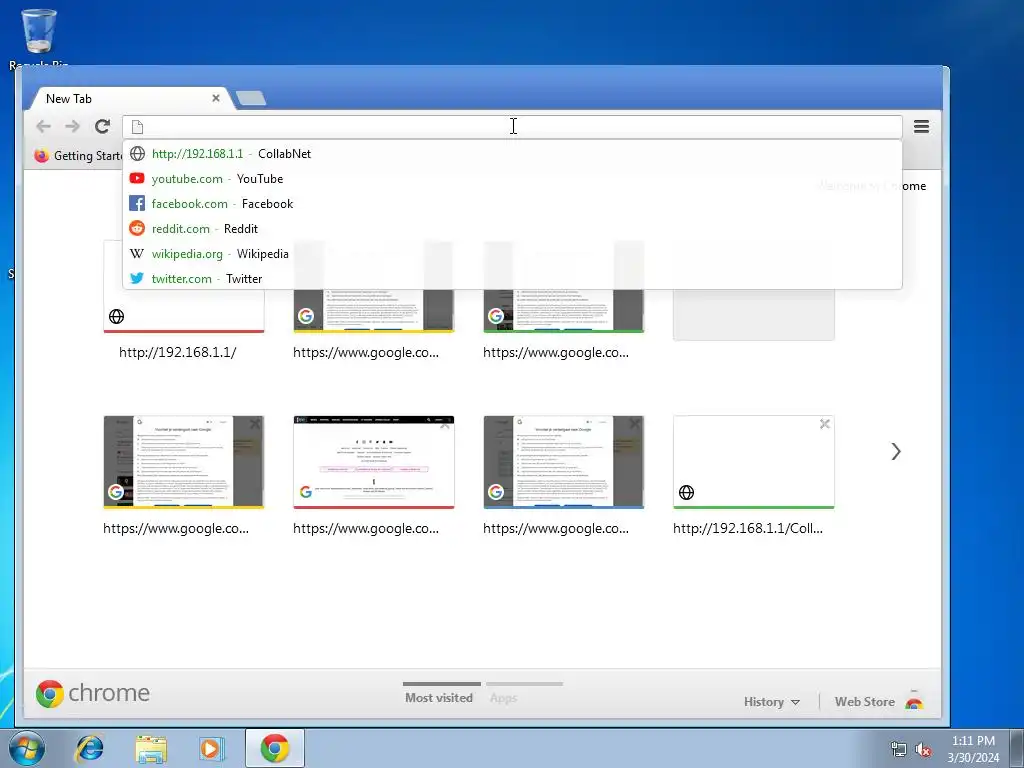Click the Twitter bird favicon in suggestions

coord(137,278)
